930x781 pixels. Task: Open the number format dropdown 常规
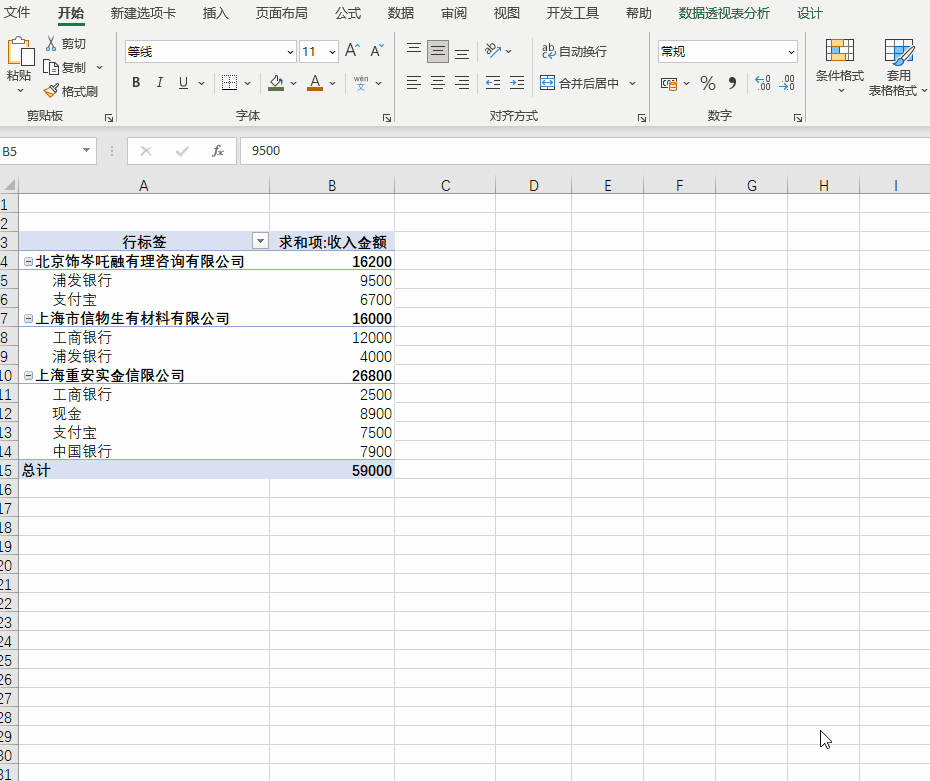pos(791,52)
